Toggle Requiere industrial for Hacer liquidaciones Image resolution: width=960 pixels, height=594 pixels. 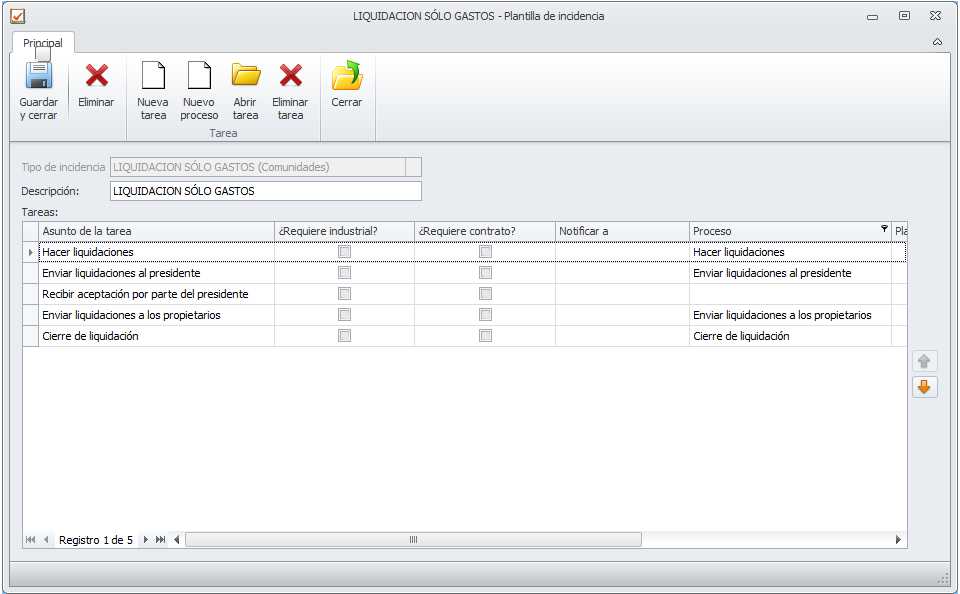coord(345,252)
